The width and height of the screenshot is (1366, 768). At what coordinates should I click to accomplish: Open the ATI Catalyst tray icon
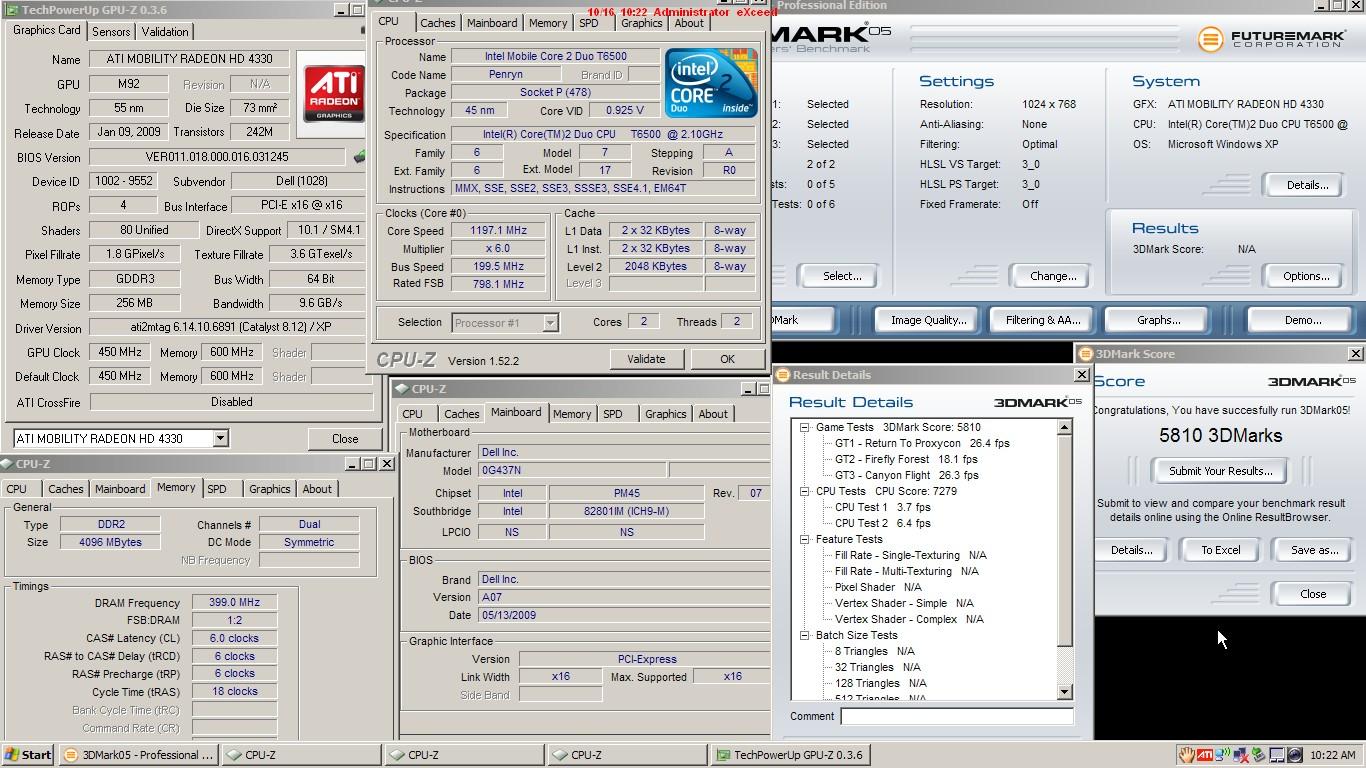(x=1205, y=755)
